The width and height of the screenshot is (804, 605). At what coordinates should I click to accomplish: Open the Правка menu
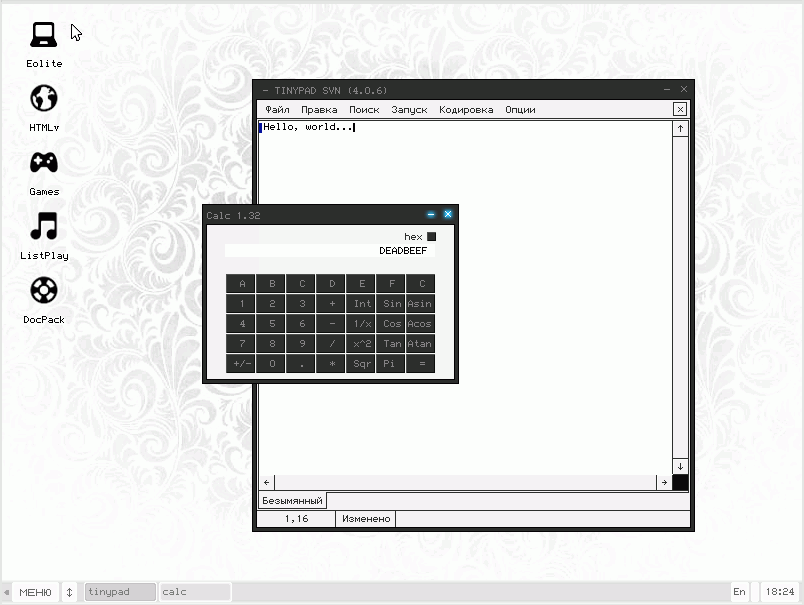point(319,110)
